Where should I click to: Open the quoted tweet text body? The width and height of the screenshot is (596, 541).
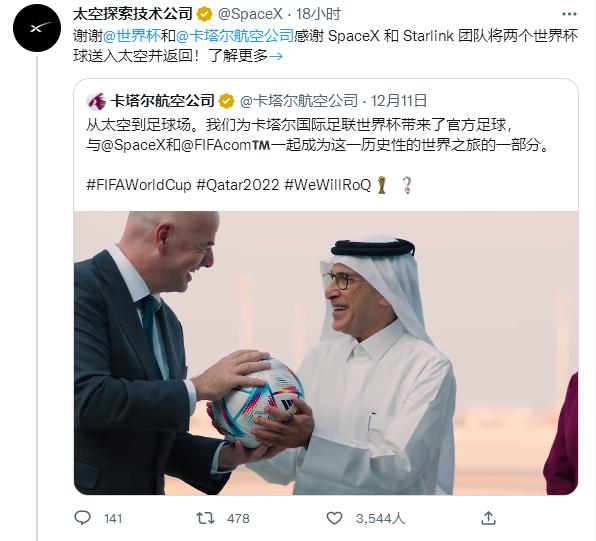click(318, 156)
